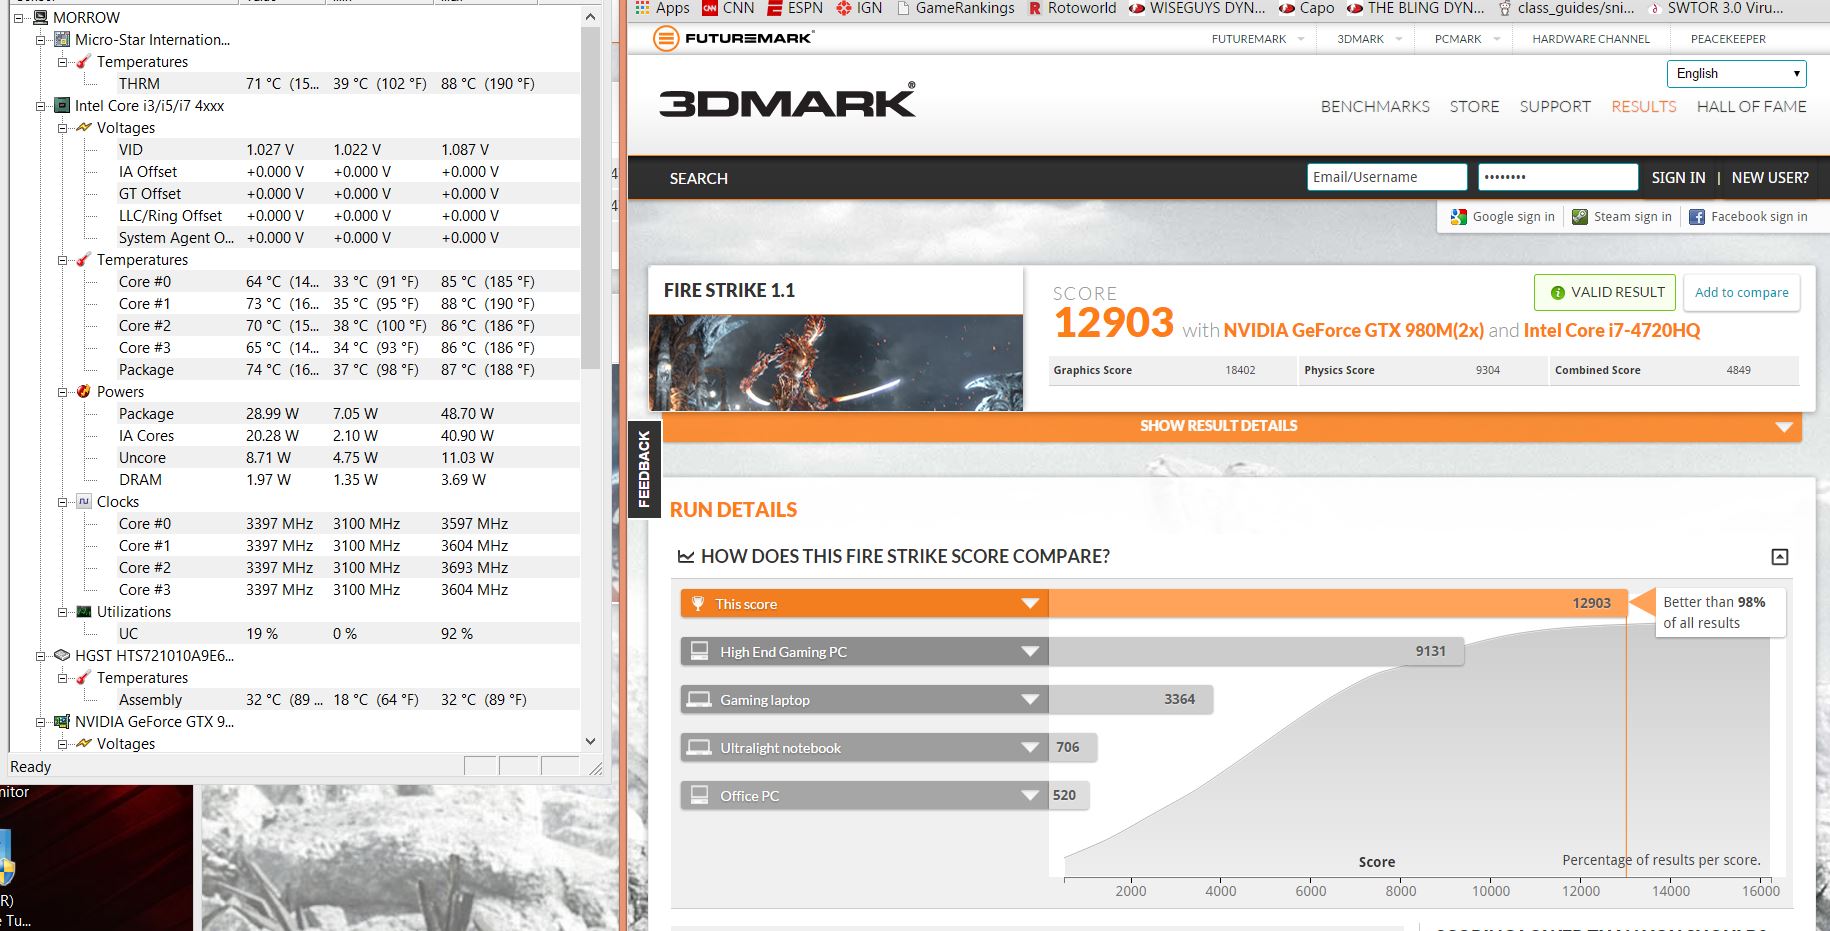Screen dimensions: 1830x931
Task: Click the thermometer icon under Micro-Star
Action: tap(84, 61)
